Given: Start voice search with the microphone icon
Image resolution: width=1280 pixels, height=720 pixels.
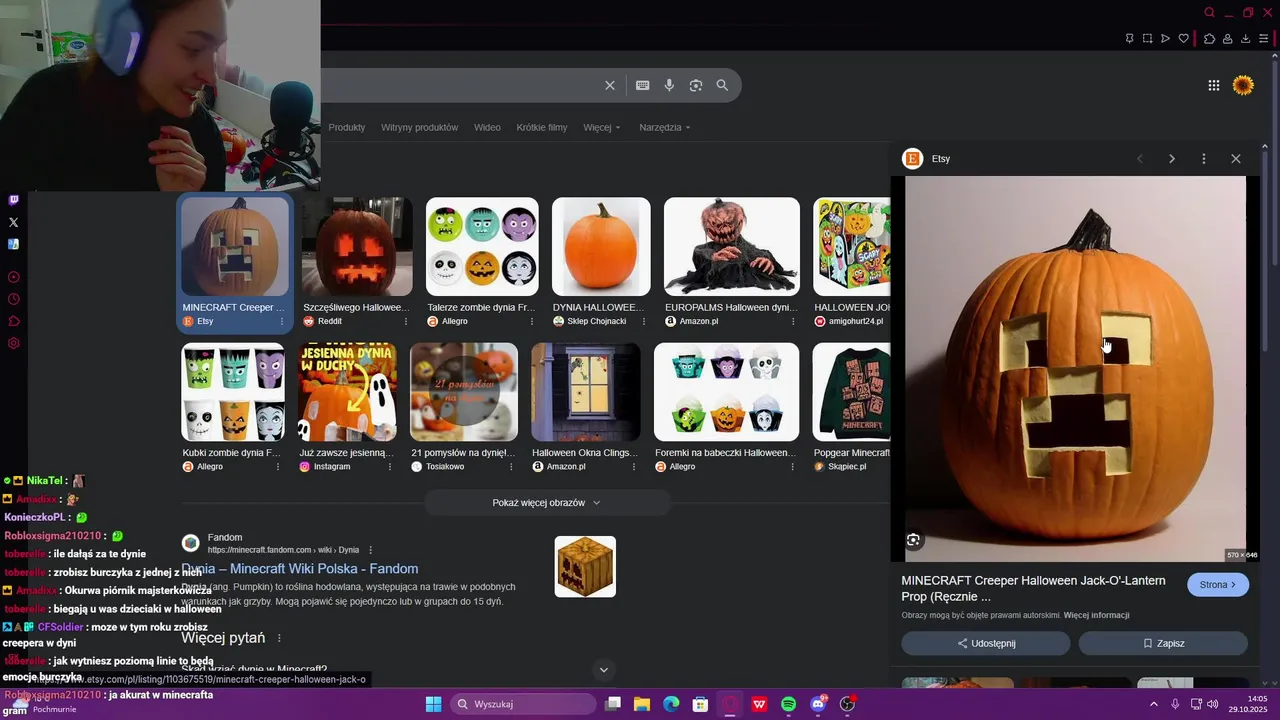Looking at the screenshot, I should (x=669, y=85).
